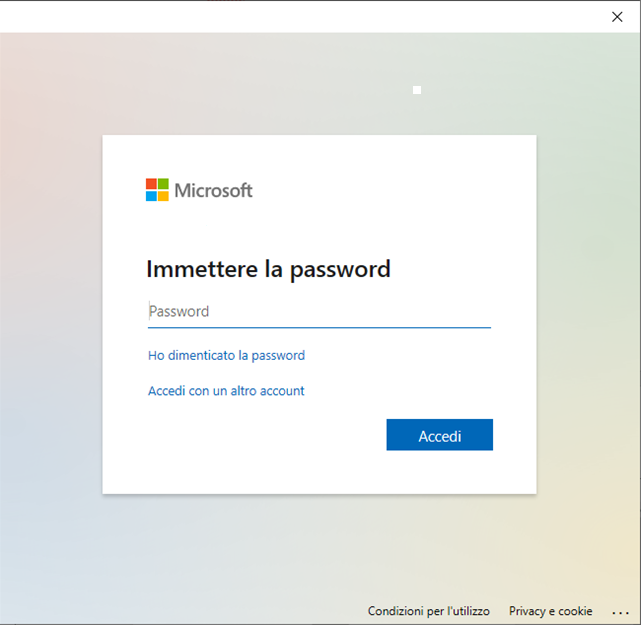The width and height of the screenshot is (641, 625).
Task: Open the "Privacy e cookie" link
Action: point(550,611)
